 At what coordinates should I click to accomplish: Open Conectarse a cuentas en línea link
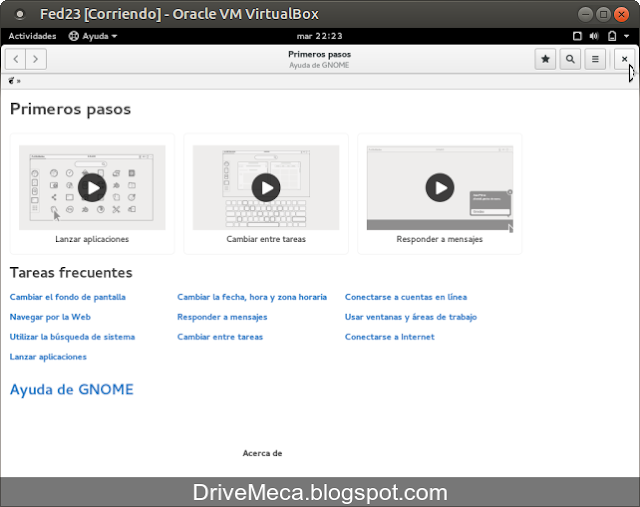pyautogui.click(x=406, y=297)
